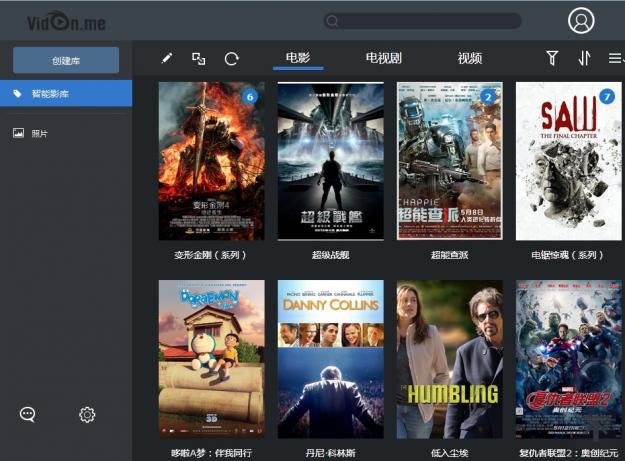Click the title 超能查派
This screenshot has height=461, width=625.
(x=449, y=255)
